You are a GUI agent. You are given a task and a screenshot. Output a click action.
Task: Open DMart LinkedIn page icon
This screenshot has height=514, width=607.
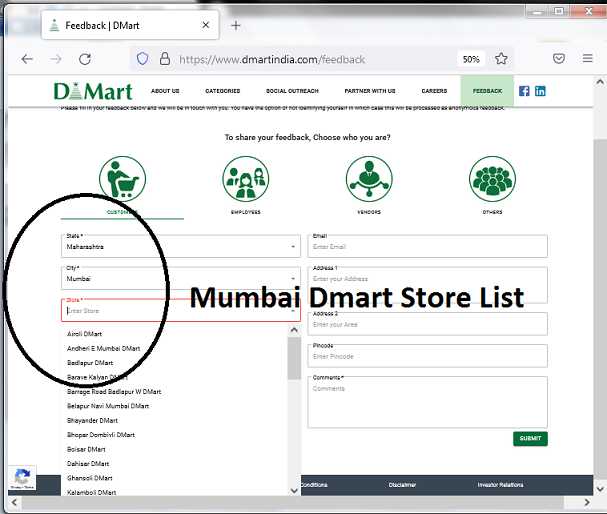(x=540, y=91)
